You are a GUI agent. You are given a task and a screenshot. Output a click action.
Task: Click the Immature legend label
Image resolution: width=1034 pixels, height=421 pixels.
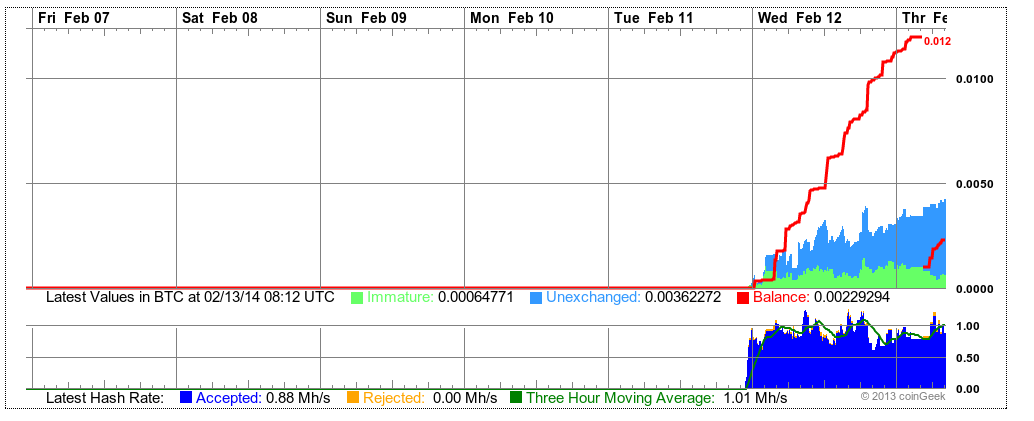(x=400, y=298)
